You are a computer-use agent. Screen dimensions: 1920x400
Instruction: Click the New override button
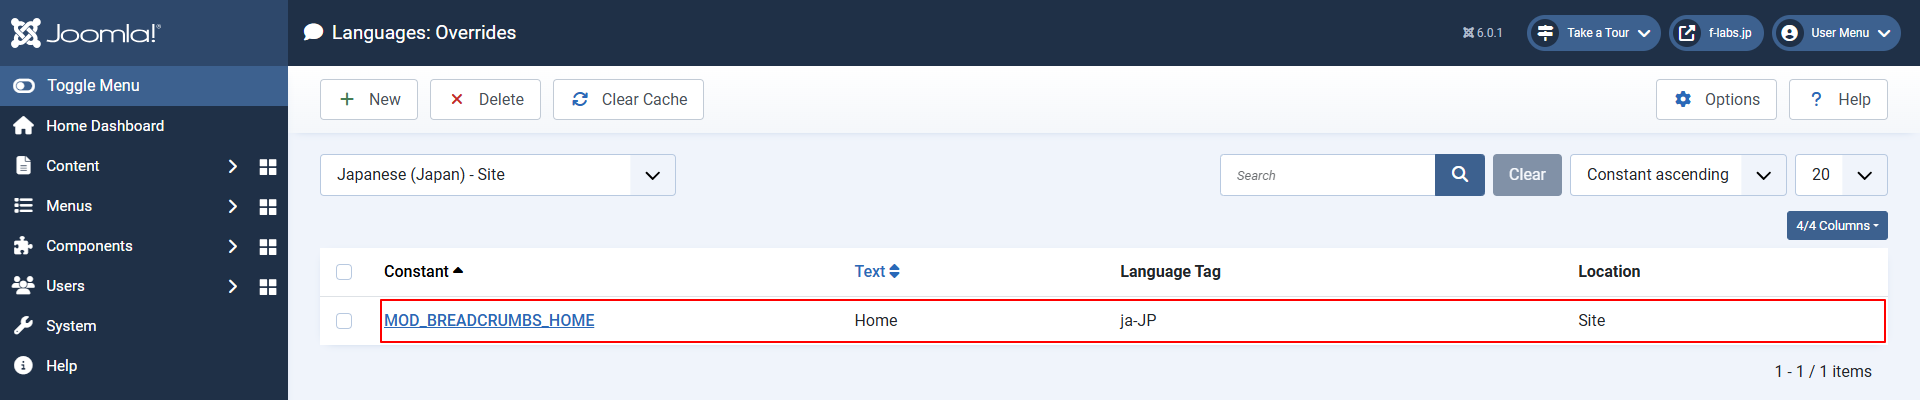(x=369, y=100)
